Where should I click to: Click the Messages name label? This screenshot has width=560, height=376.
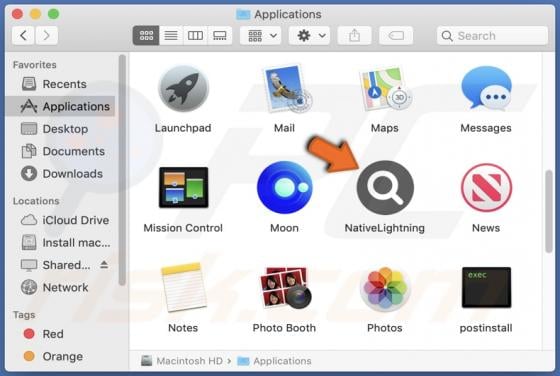click(486, 128)
